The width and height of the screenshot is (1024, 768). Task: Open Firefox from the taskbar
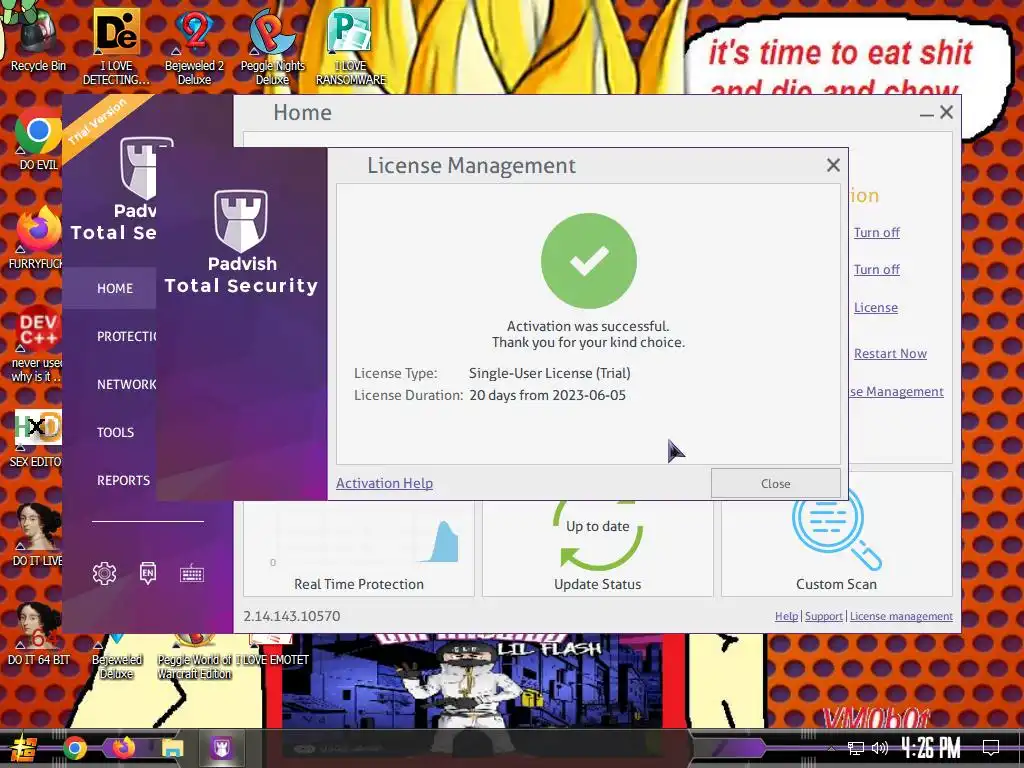click(123, 748)
